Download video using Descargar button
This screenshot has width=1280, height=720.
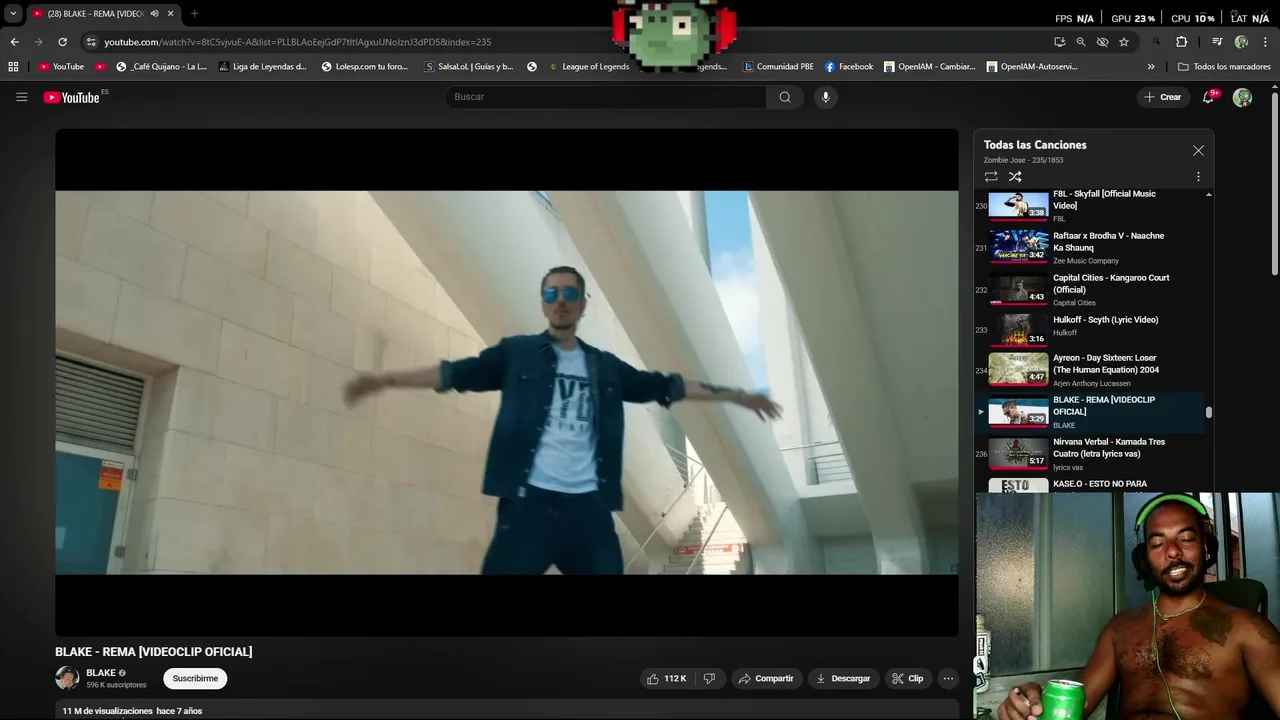[843, 678]
